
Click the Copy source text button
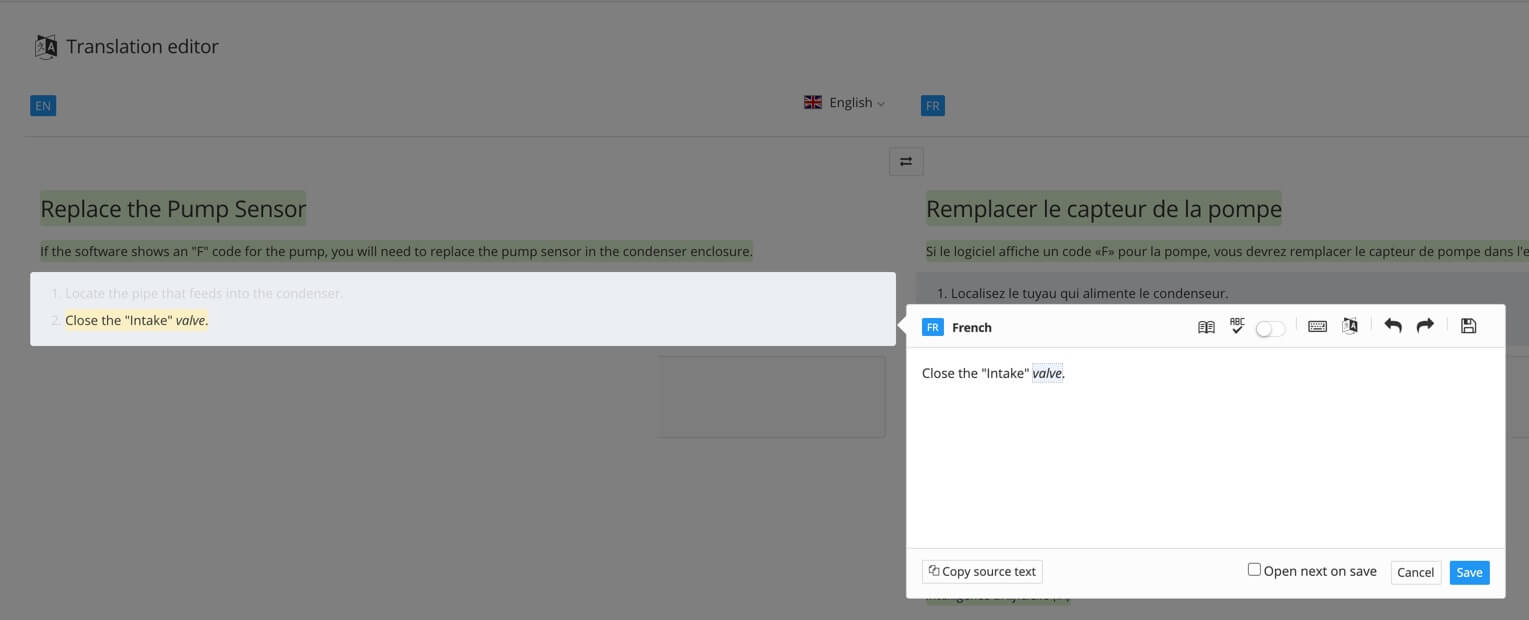982,572
